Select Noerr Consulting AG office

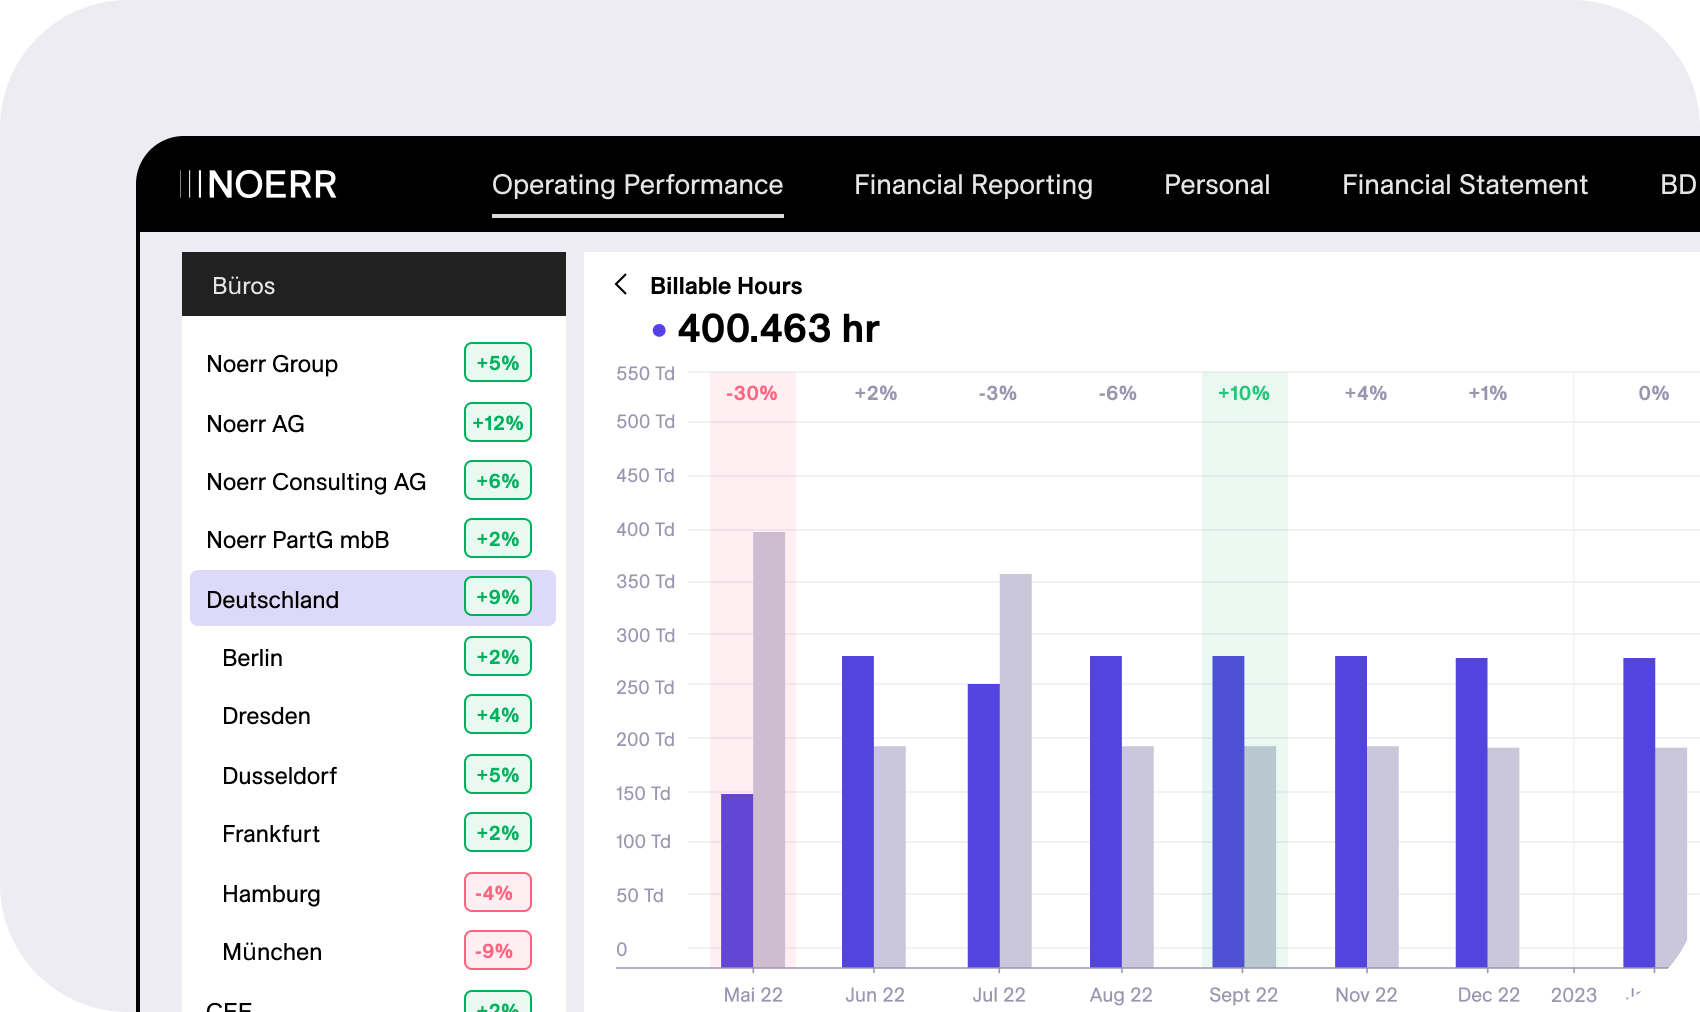316,482
